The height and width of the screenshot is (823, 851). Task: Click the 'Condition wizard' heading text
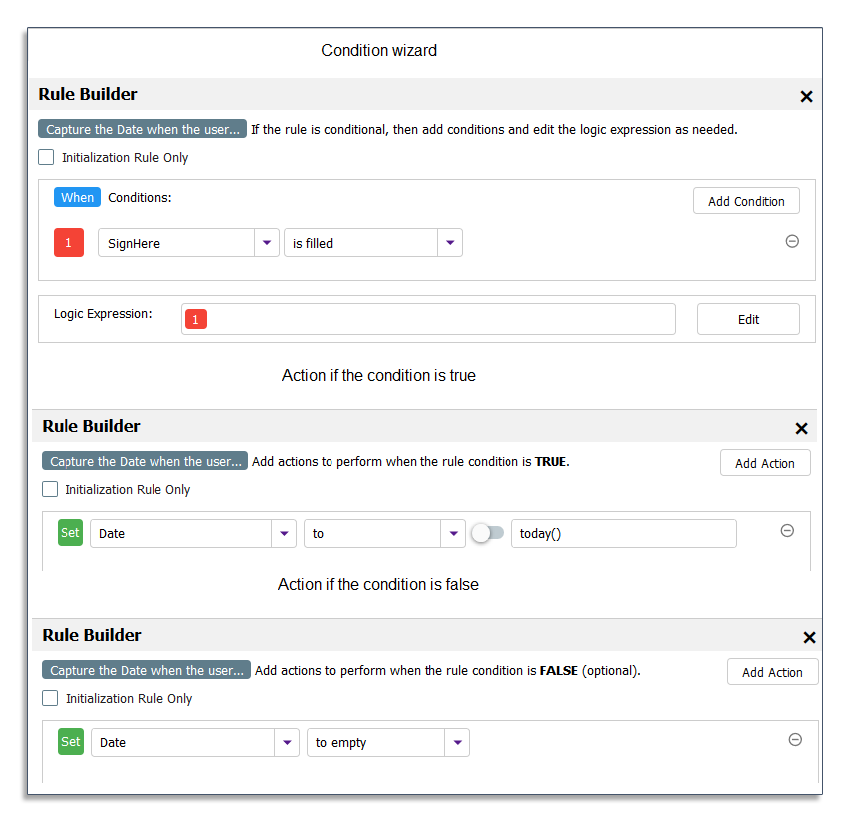click(379, 50)
